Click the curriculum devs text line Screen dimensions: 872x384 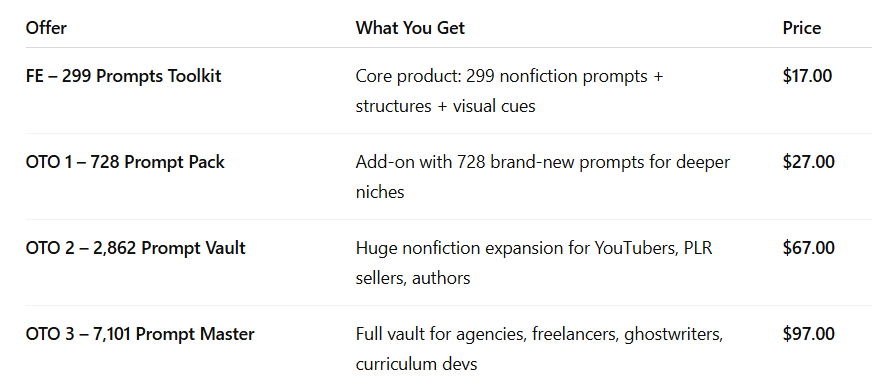point(417,364)
